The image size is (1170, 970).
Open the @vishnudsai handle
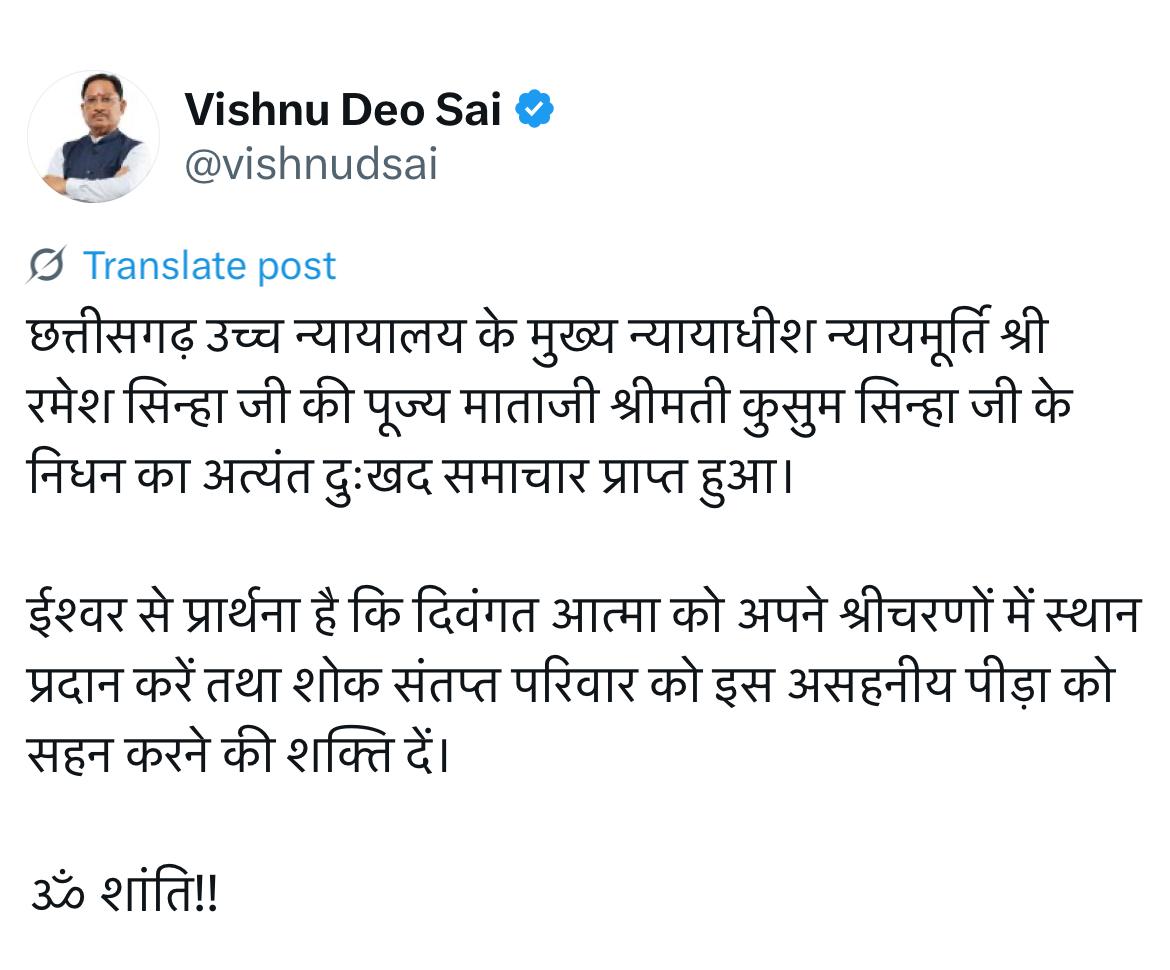311,165
